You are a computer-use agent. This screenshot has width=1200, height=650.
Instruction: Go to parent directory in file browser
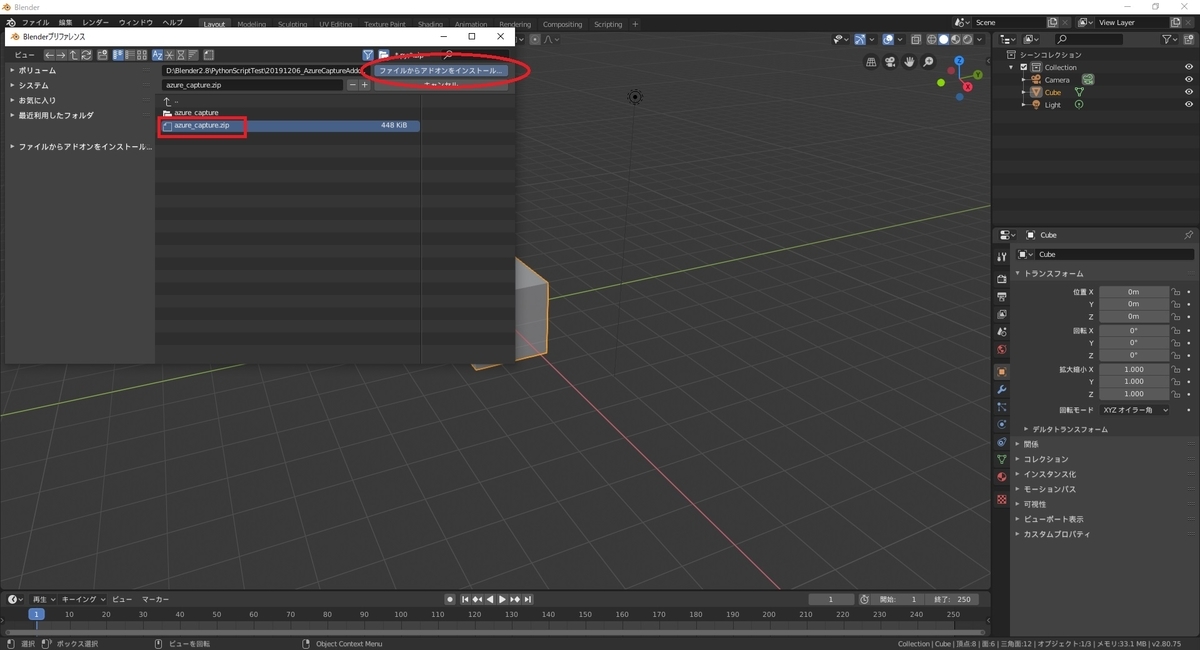point(74,55)
